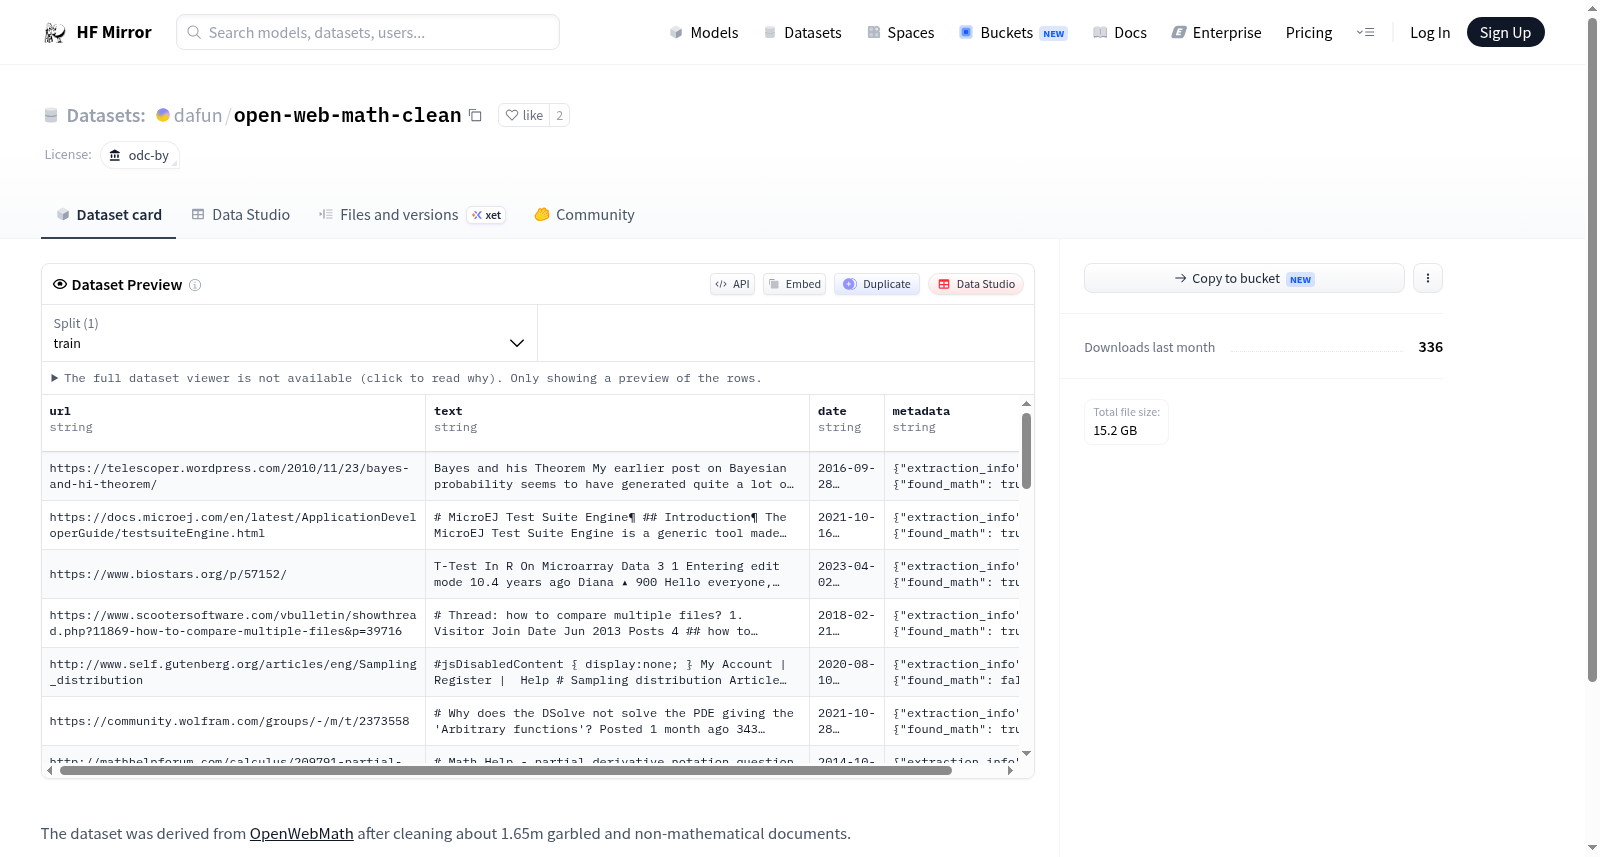Click the table scroll down arrow

(1026, 753)
